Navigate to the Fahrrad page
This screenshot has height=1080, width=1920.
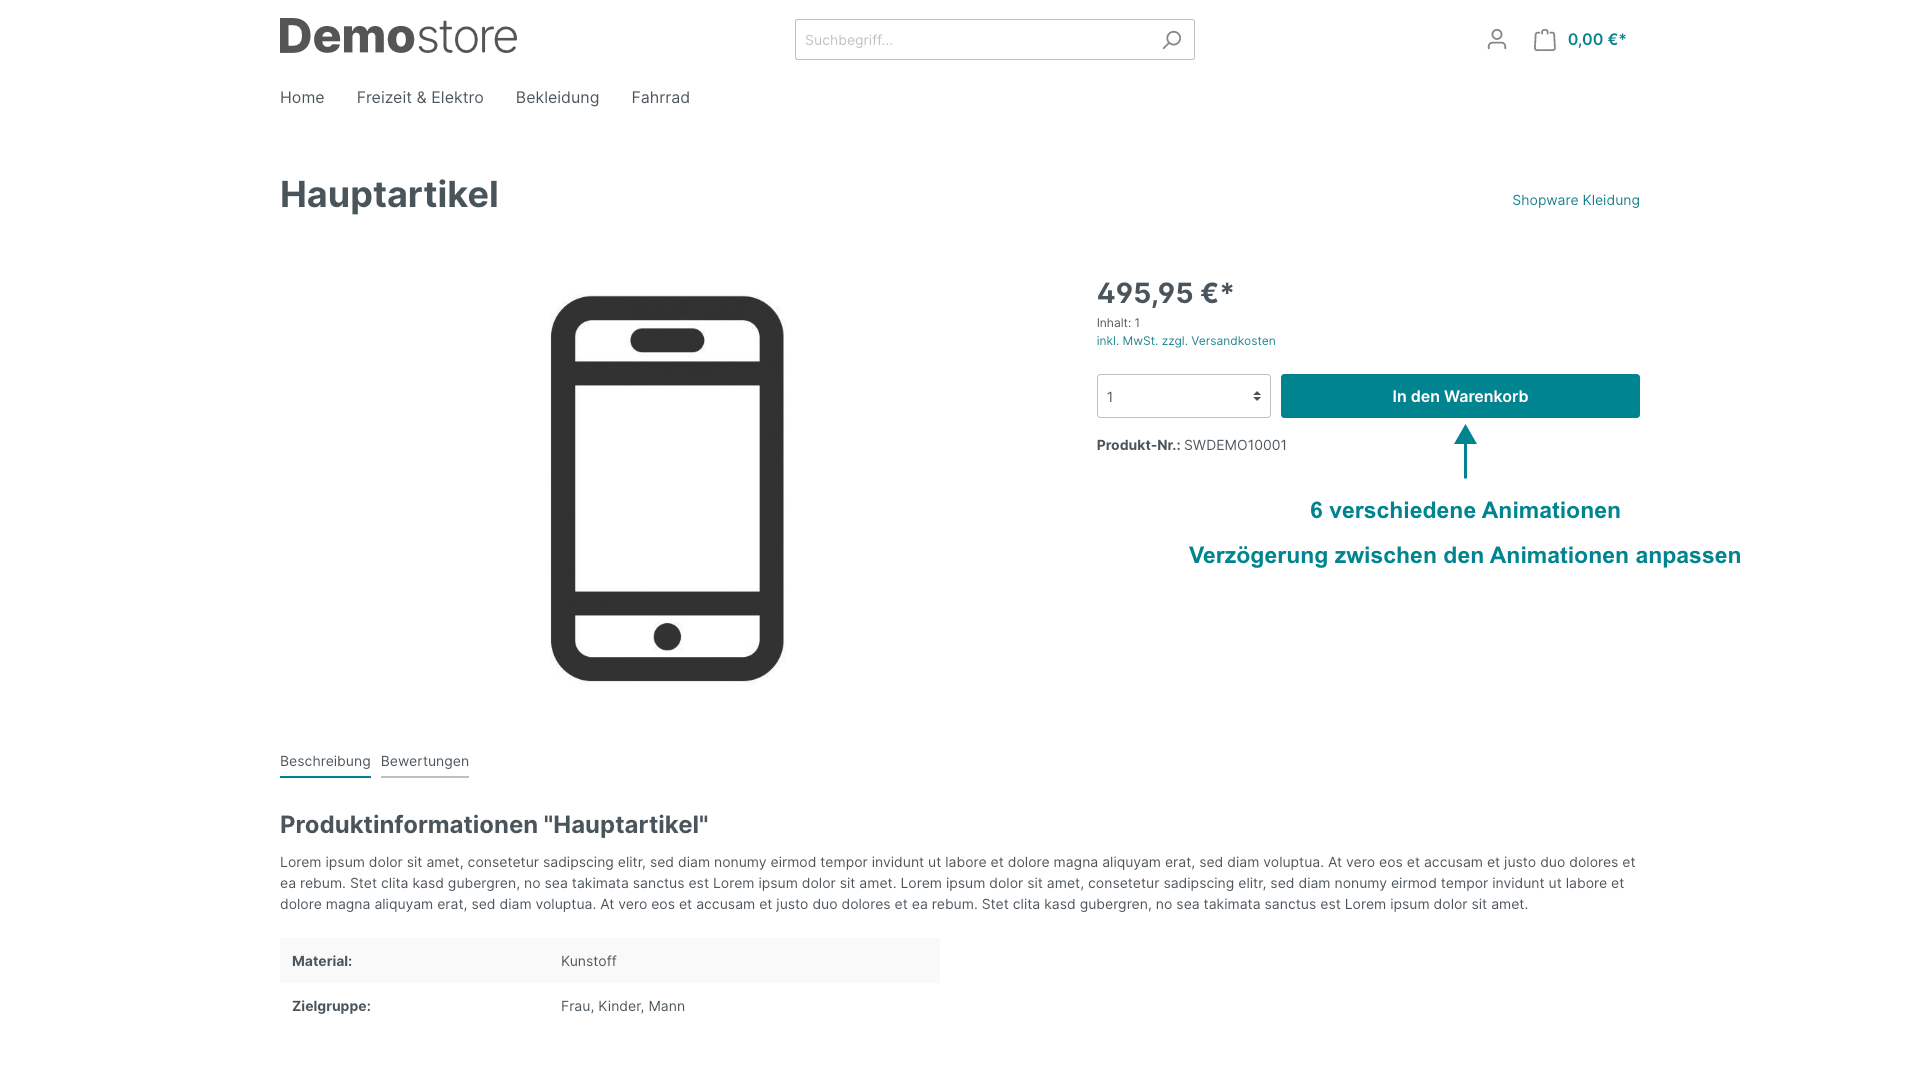coord(660,97)
